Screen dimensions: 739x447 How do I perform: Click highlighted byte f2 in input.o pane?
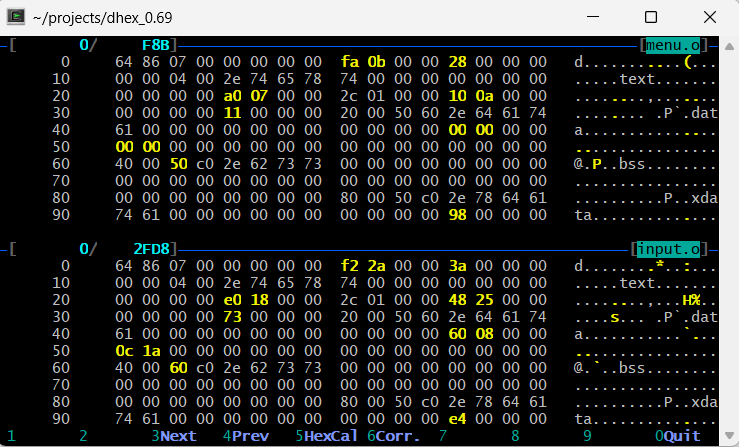350,265
